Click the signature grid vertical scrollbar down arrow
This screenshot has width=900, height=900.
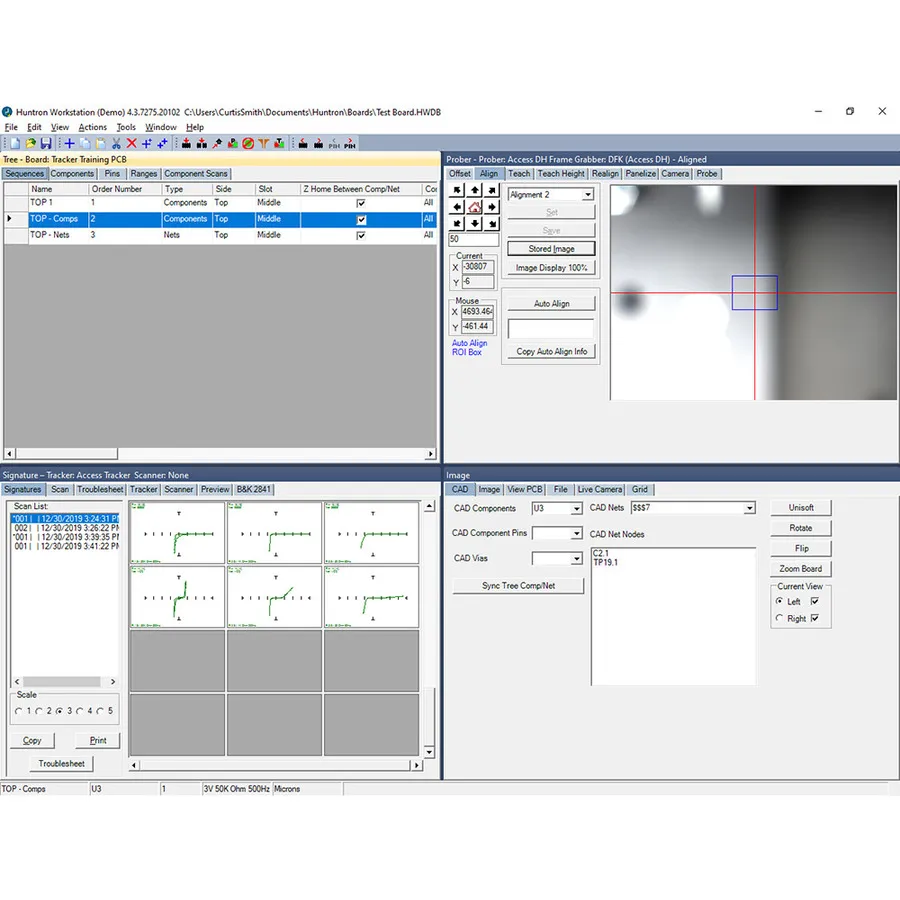tap(429, 752)
